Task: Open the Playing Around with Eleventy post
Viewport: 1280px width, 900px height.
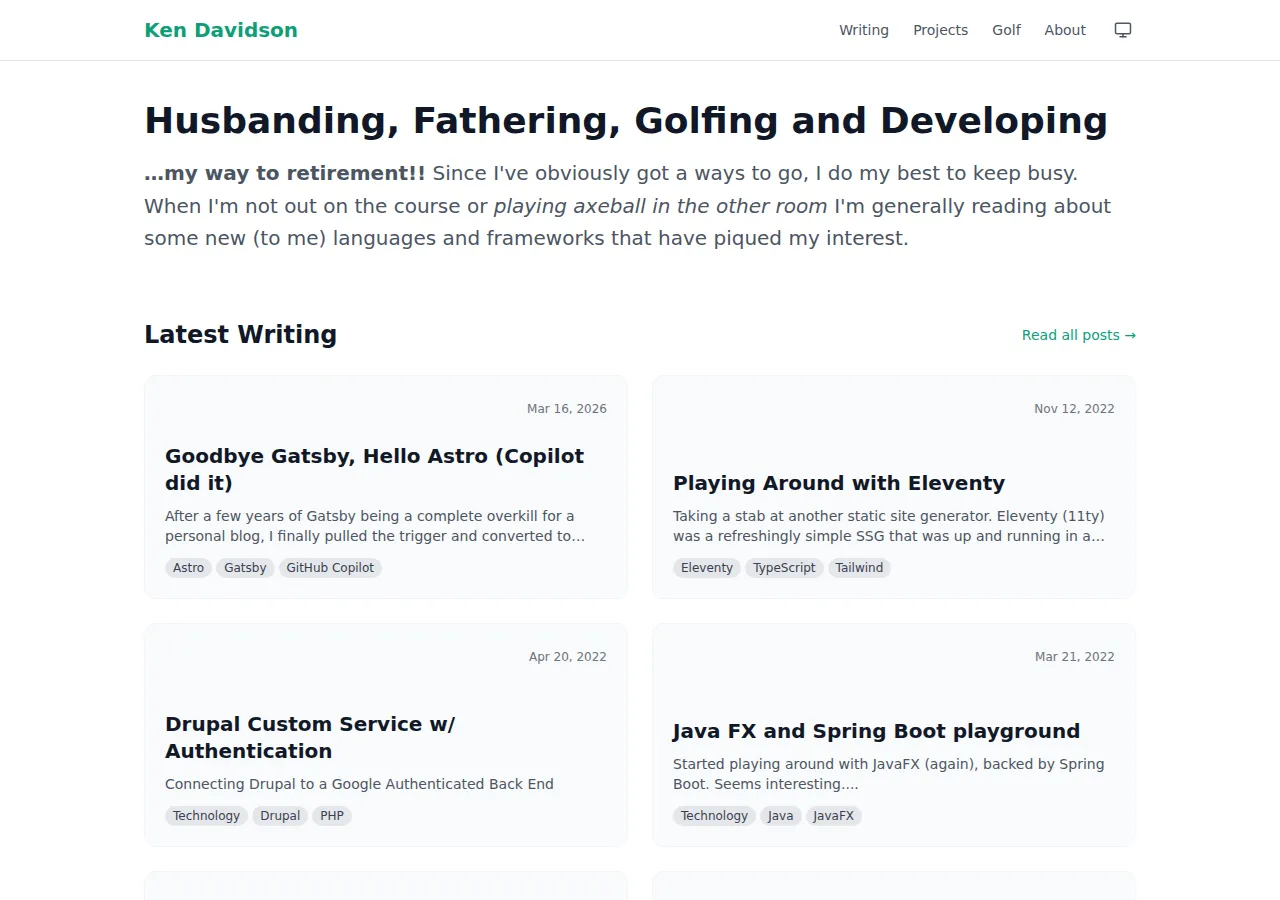Action: point(839,483)
